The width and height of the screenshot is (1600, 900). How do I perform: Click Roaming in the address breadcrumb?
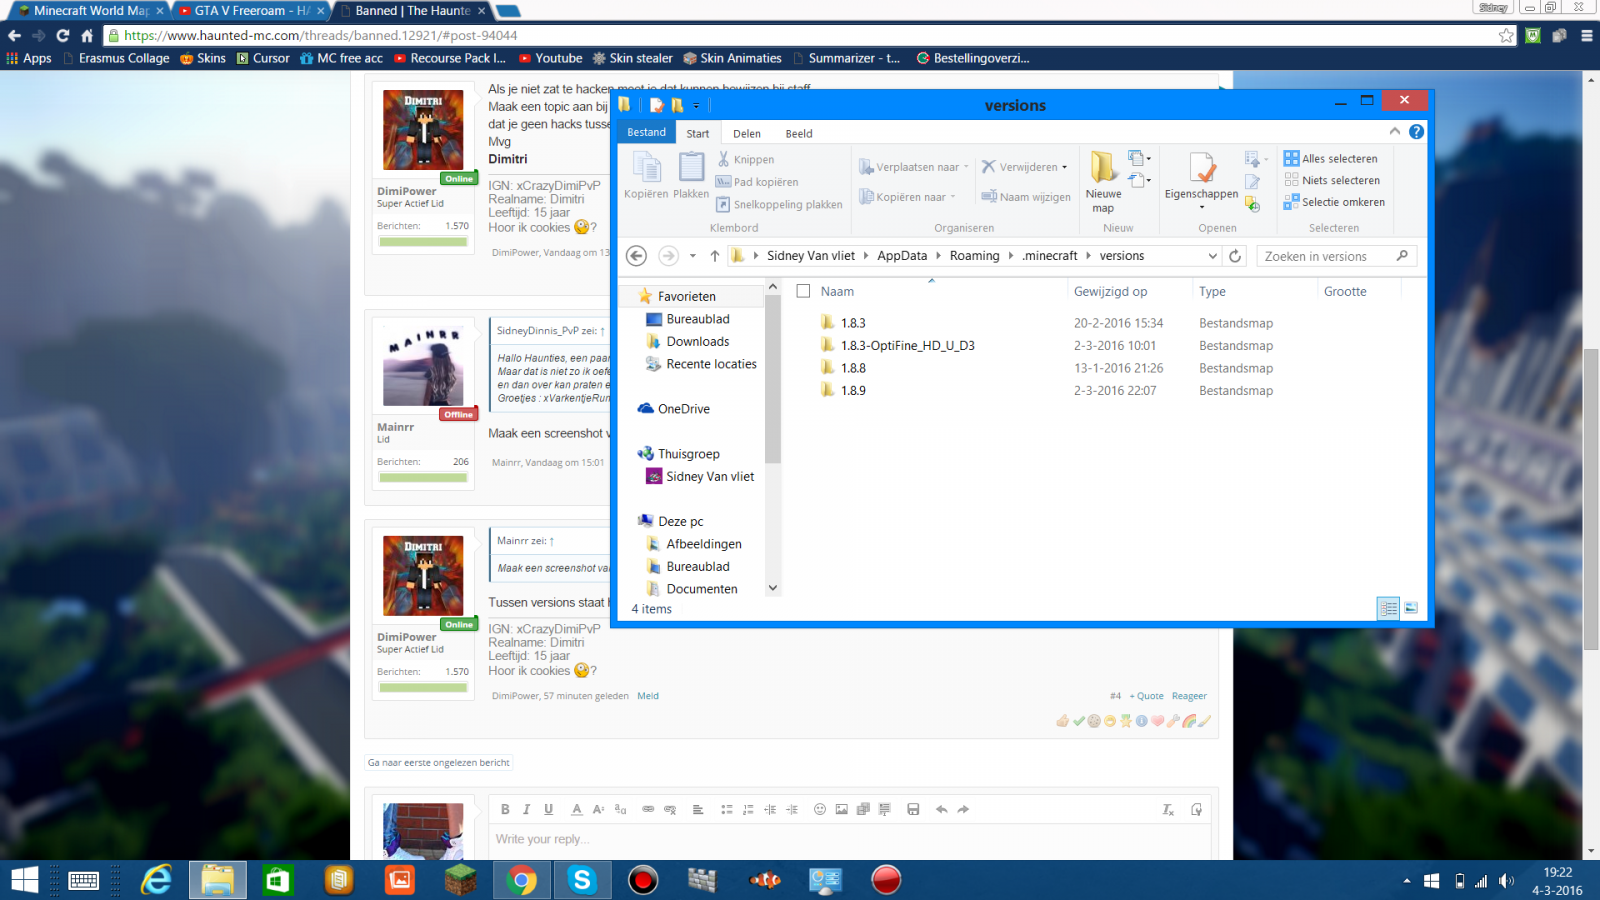974,256
